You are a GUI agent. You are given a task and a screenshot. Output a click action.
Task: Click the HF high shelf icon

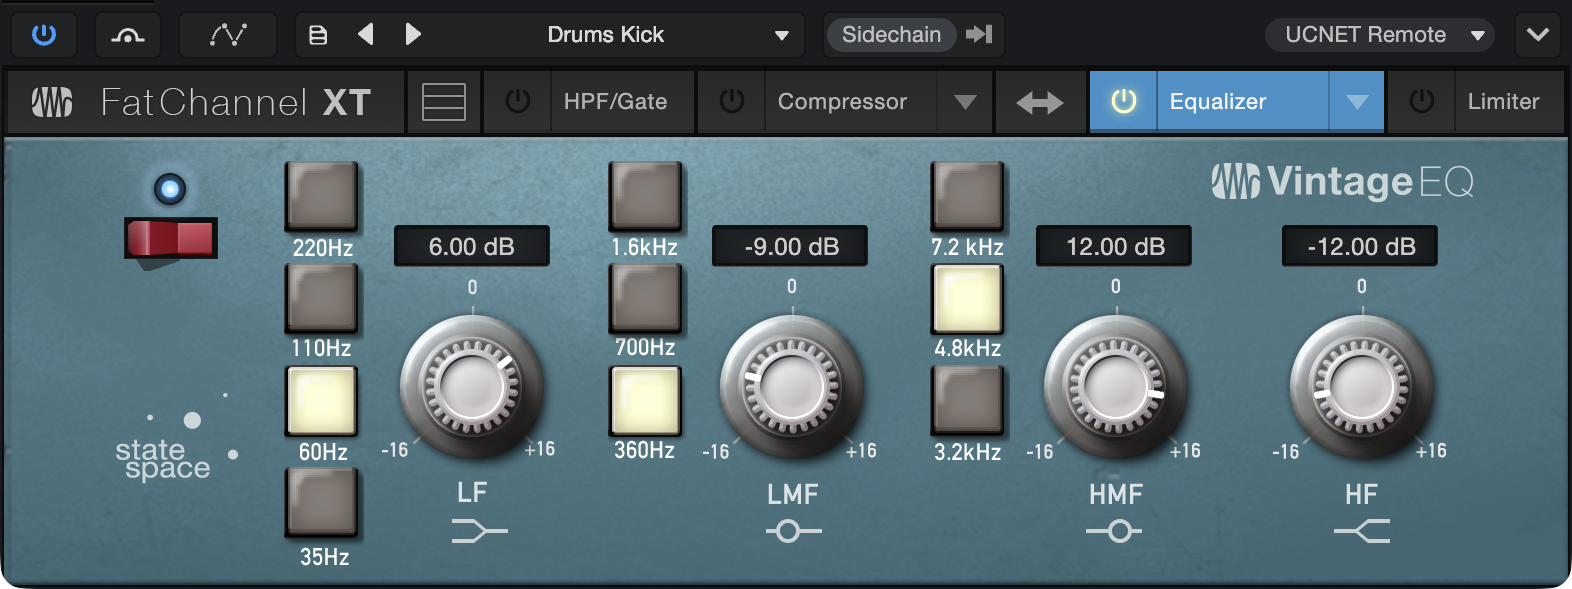pos(1362,531)
